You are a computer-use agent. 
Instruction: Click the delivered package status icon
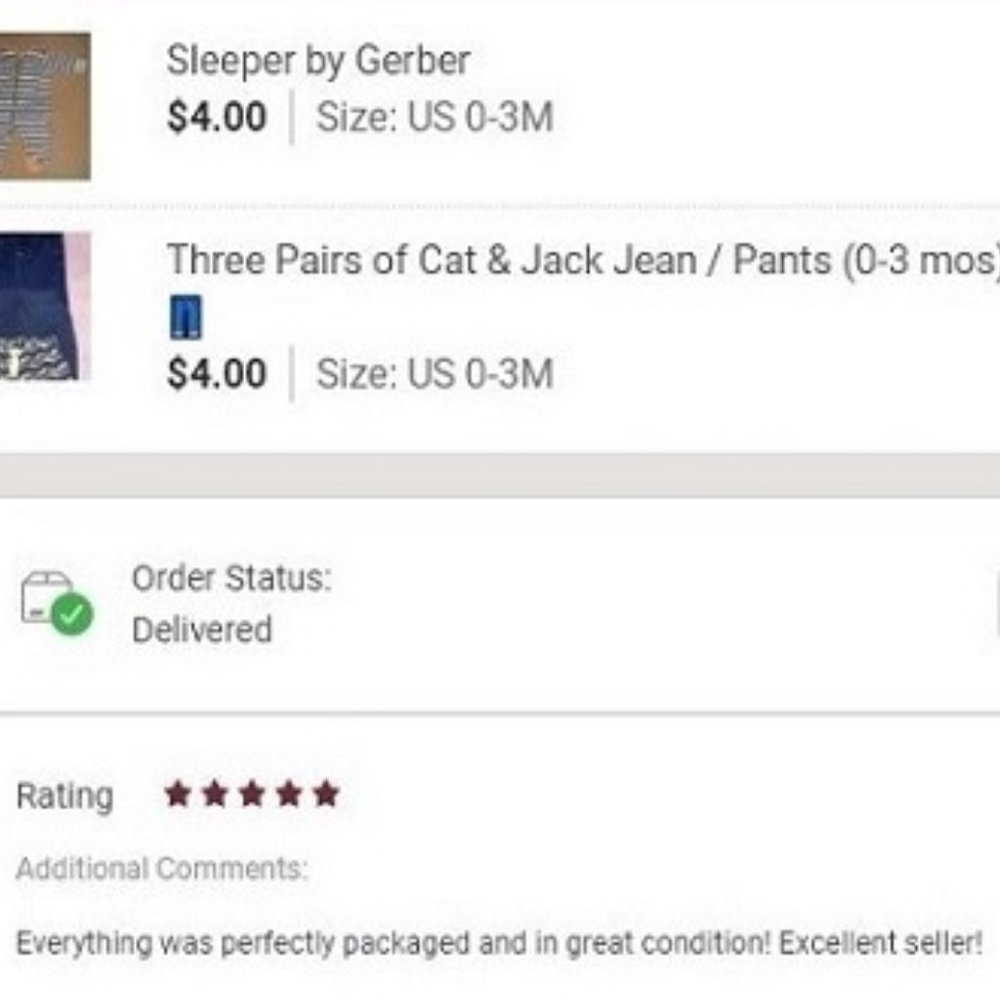(x=56, y=603)
